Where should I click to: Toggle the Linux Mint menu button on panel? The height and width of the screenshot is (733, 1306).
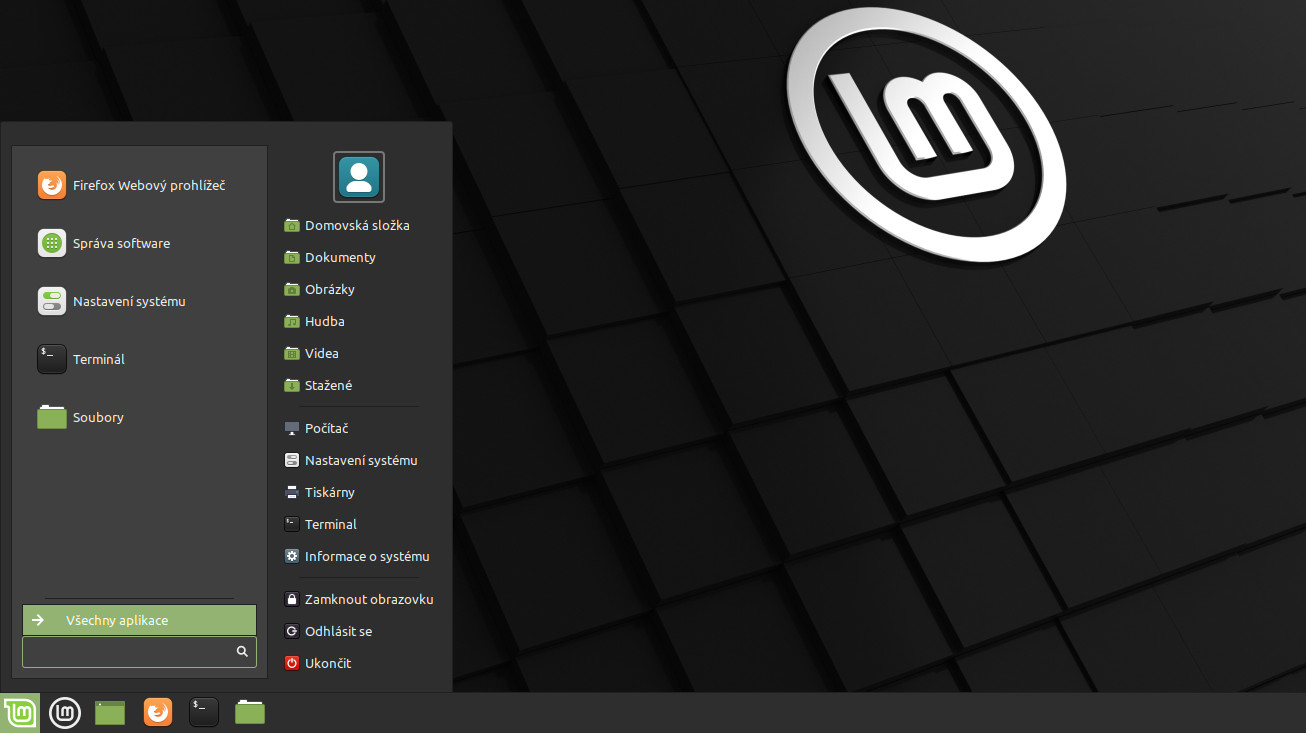pyautogui.click(x=20, y=713)
